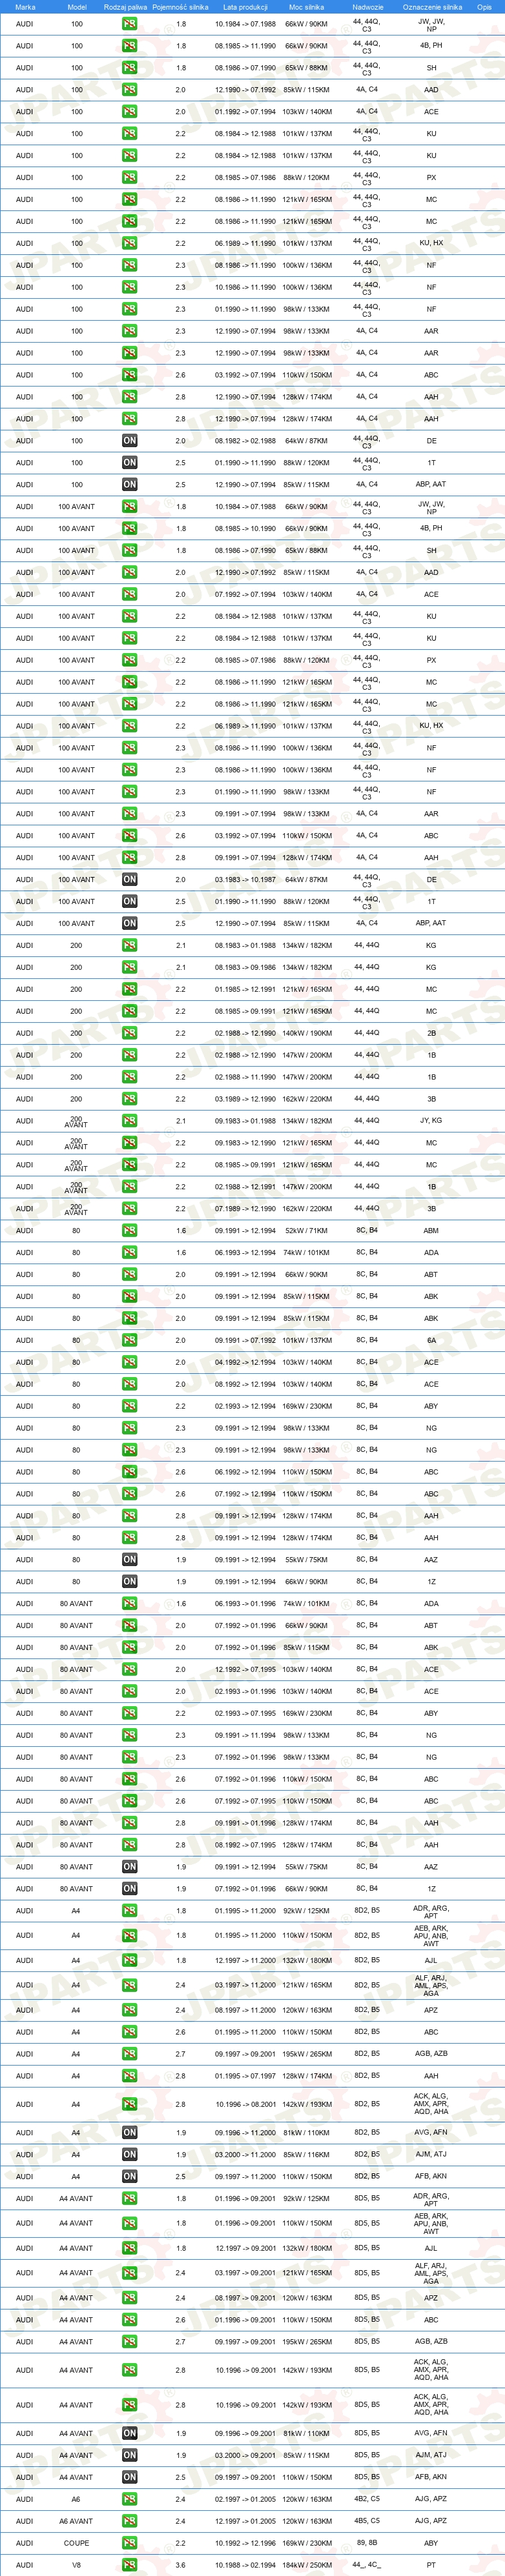Click petrol icon in AUDI COUPE row
Screen dimensions: 505x2576
(129, 2542)
